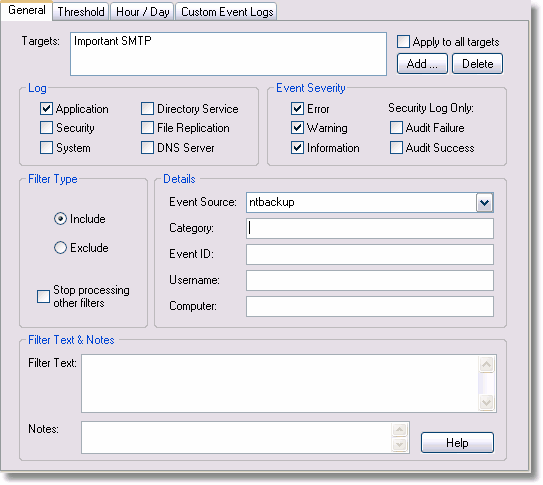Open the Custom Event Logs tab
The width and height of the screenshot is (543, 485).
226,12
